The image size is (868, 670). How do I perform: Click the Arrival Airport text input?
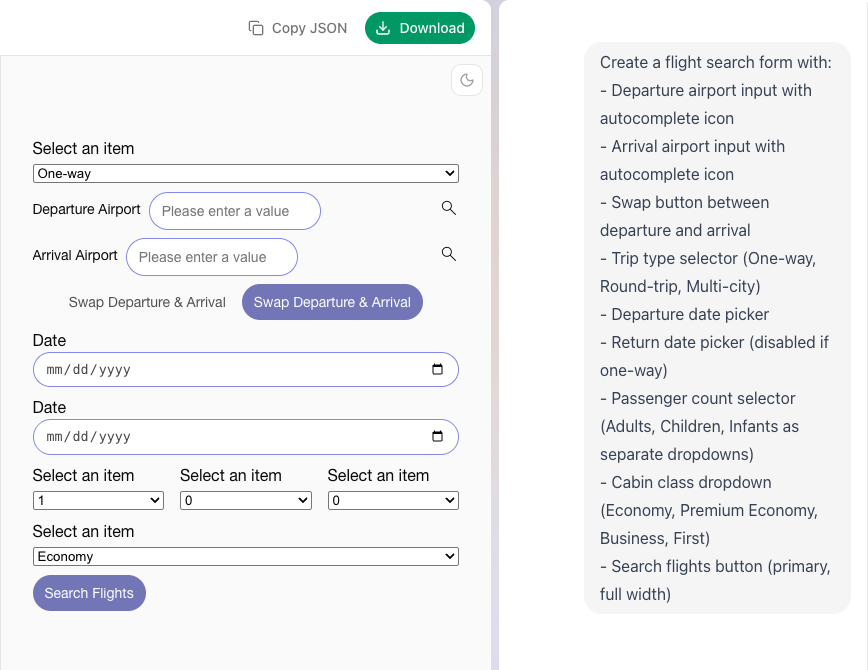tap(211, 257)
